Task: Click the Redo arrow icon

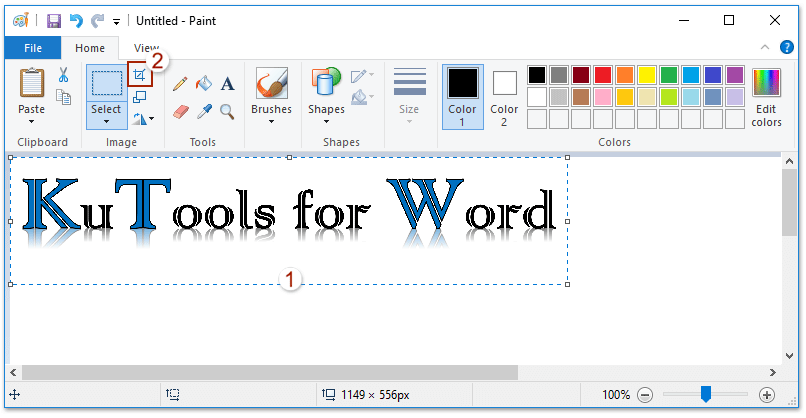Action: 97,21
